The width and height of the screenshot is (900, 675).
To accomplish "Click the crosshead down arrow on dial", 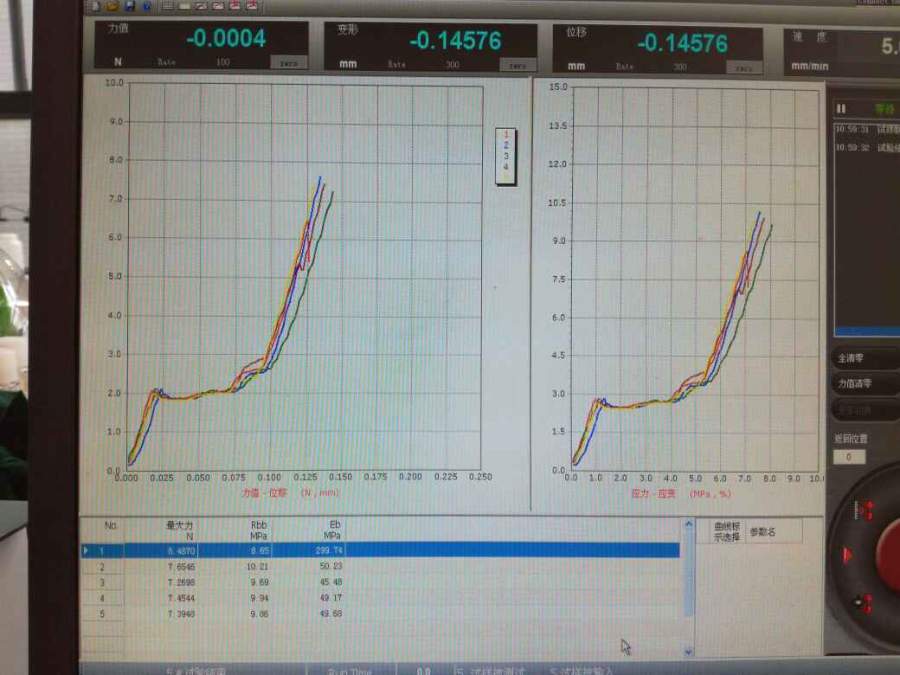I will 864,603.
